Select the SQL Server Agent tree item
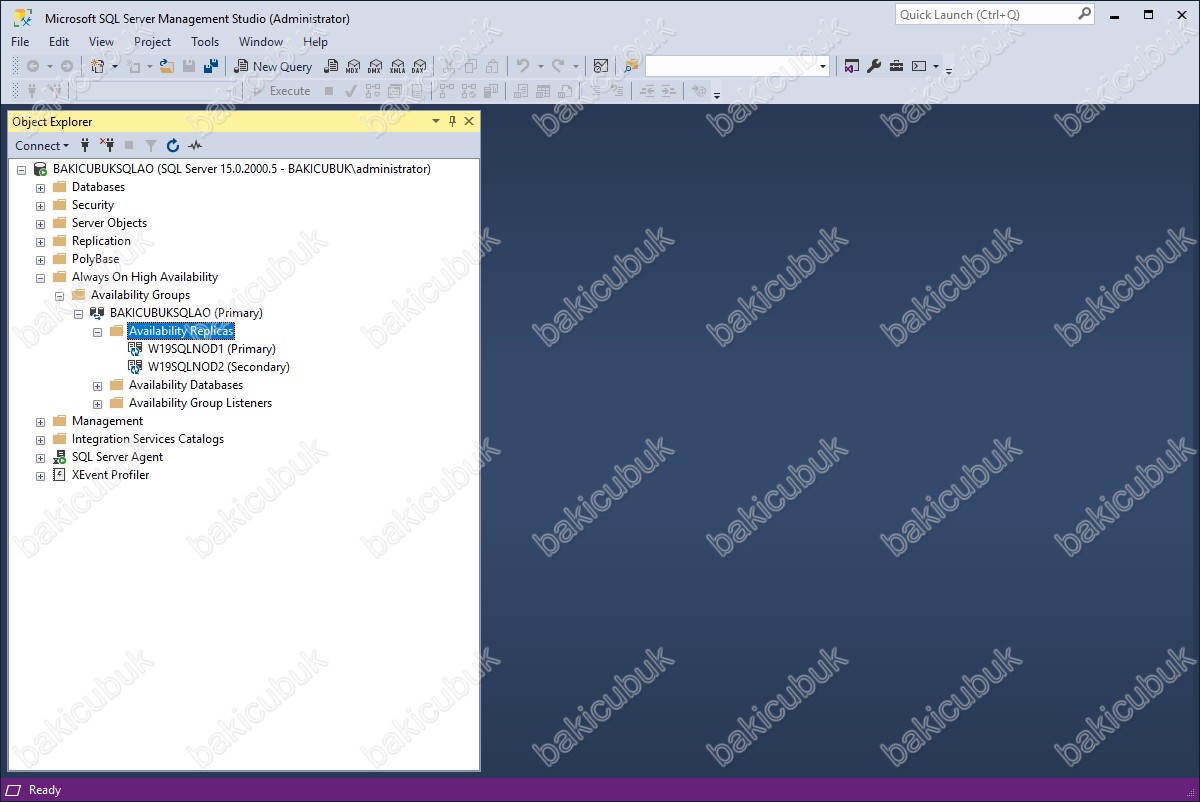The width and height of the screenshot is (1200, 802). (x=117, y=457)
